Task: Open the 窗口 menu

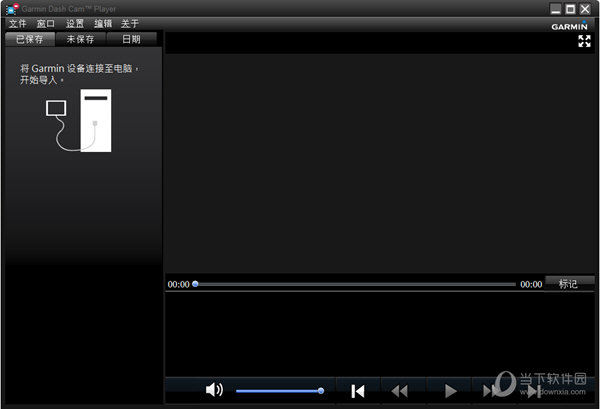Action: tap(46, 24)
